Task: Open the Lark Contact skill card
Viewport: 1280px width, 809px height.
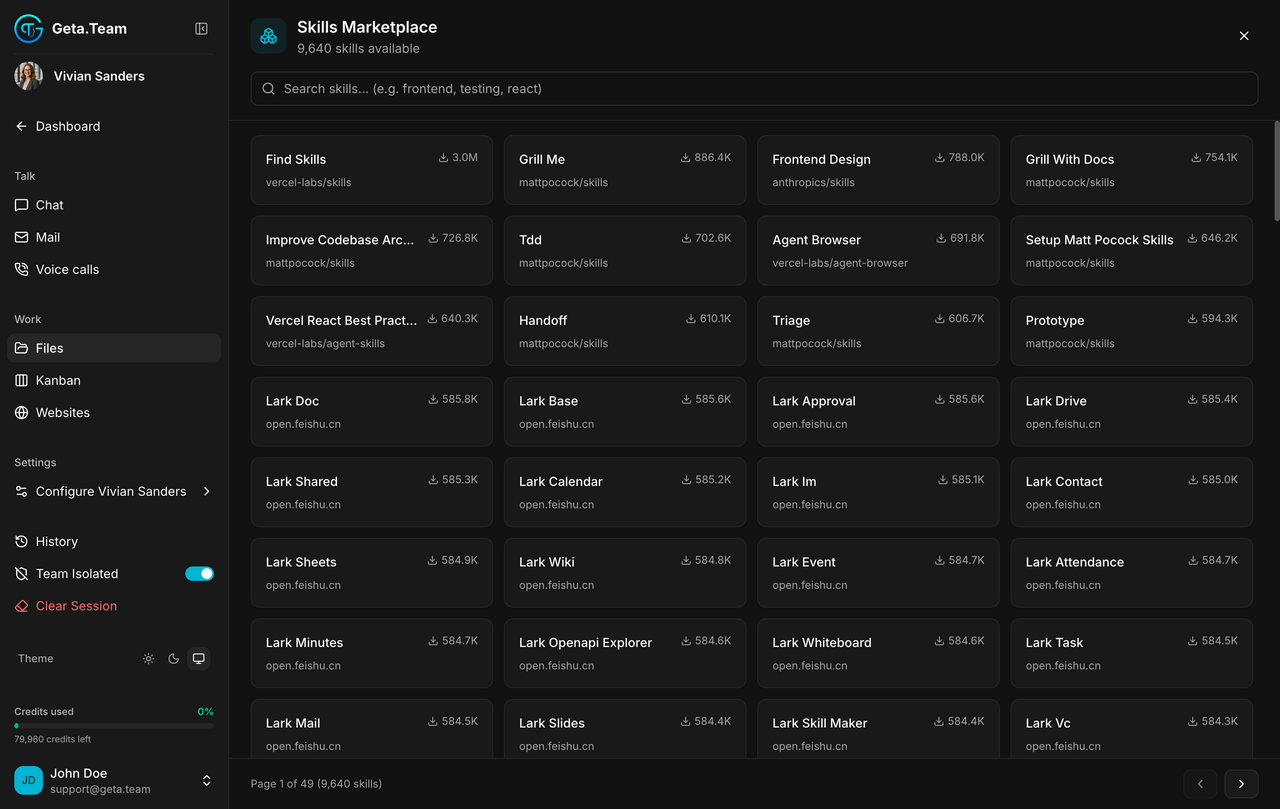Action: click(1131, 492)
